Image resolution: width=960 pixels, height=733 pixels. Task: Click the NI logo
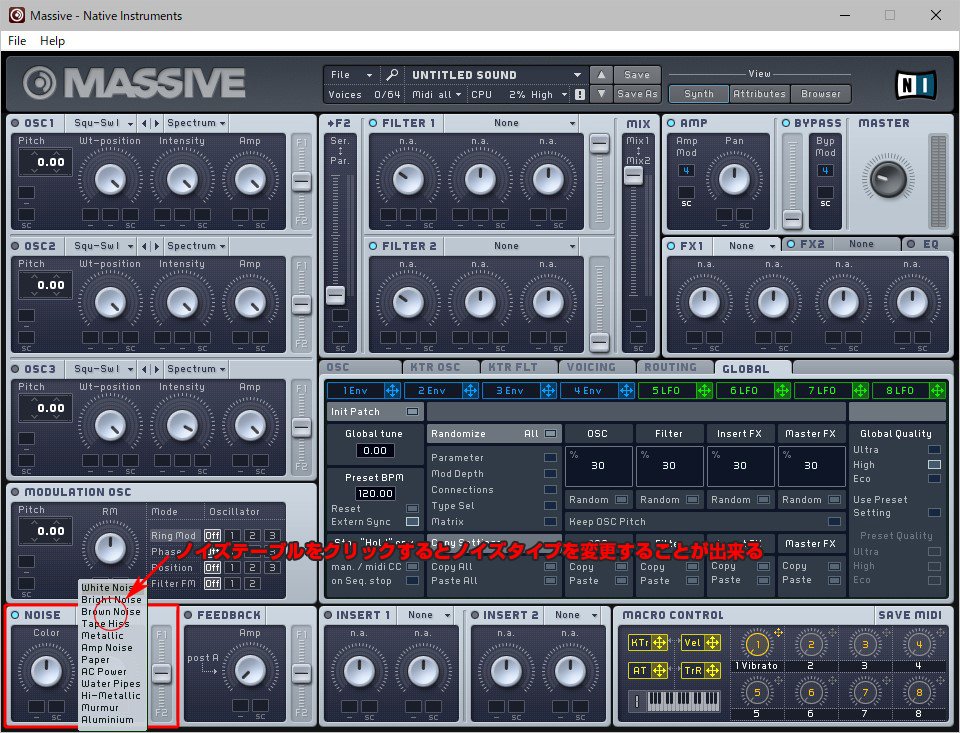point(916,86)
